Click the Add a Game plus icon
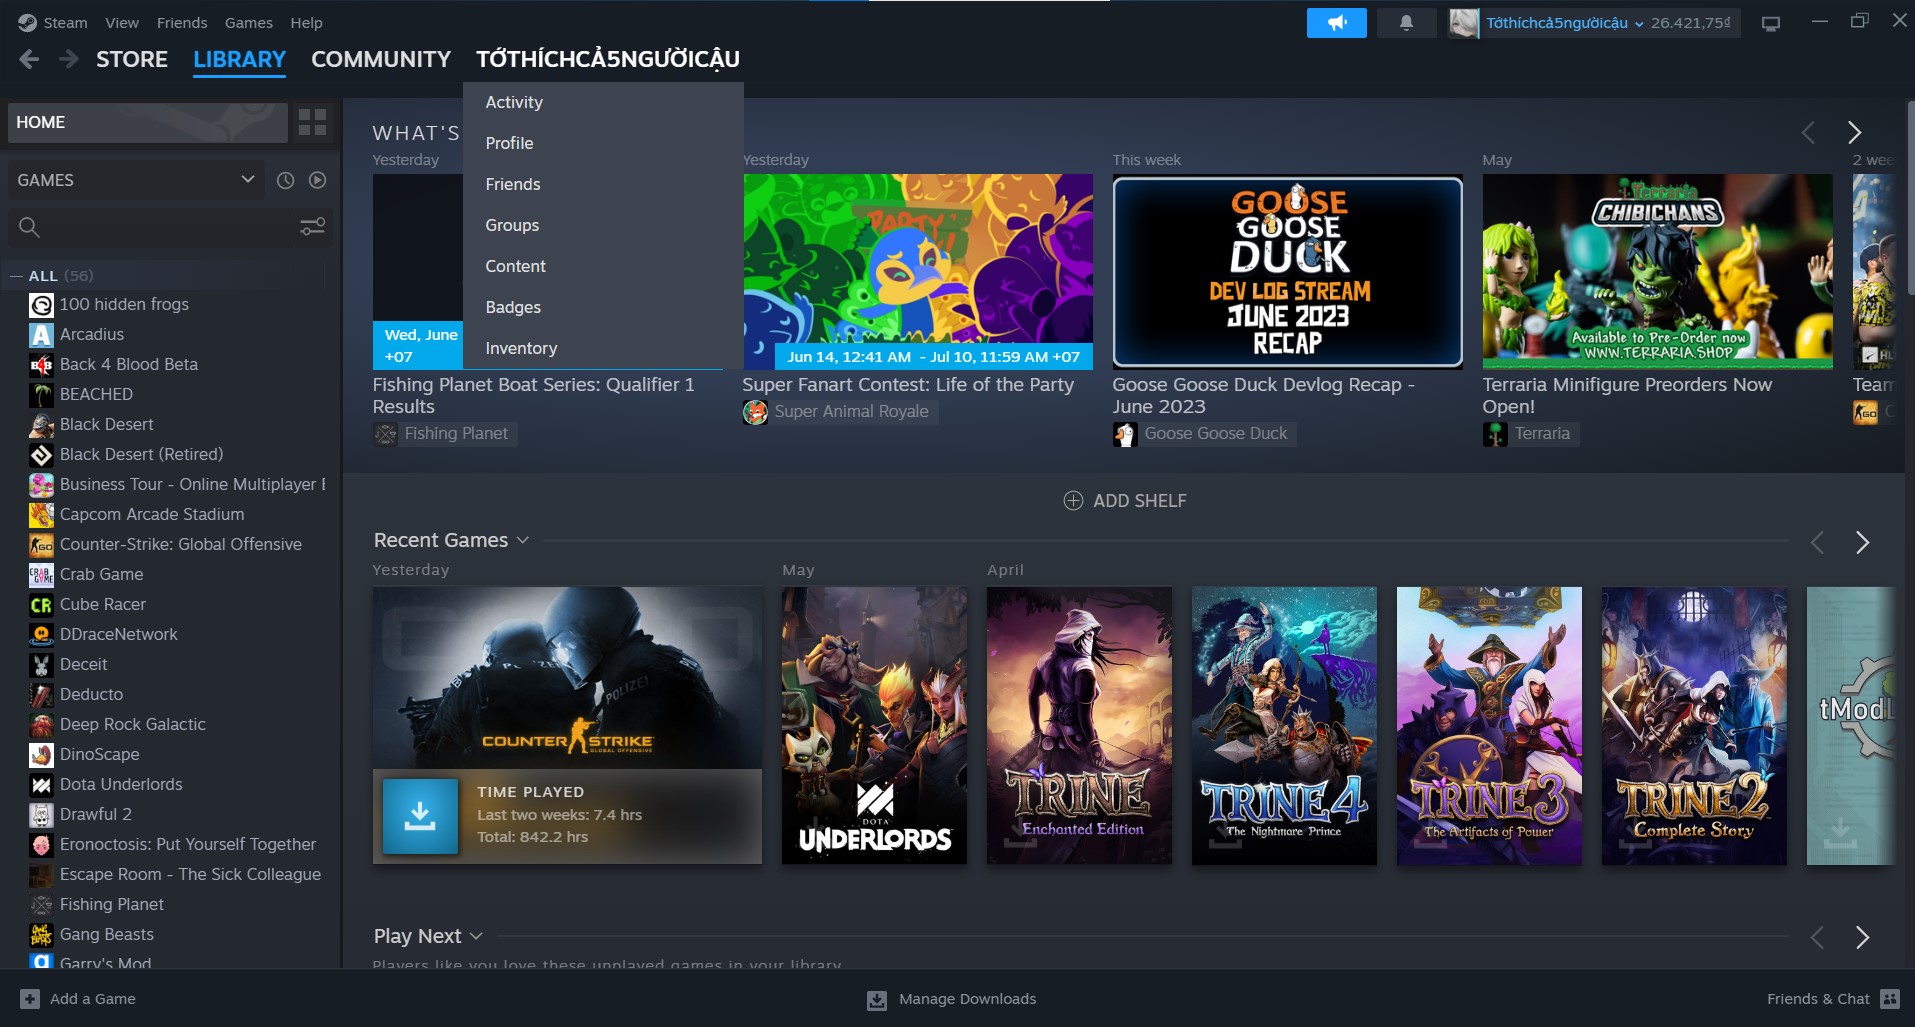 30,999
